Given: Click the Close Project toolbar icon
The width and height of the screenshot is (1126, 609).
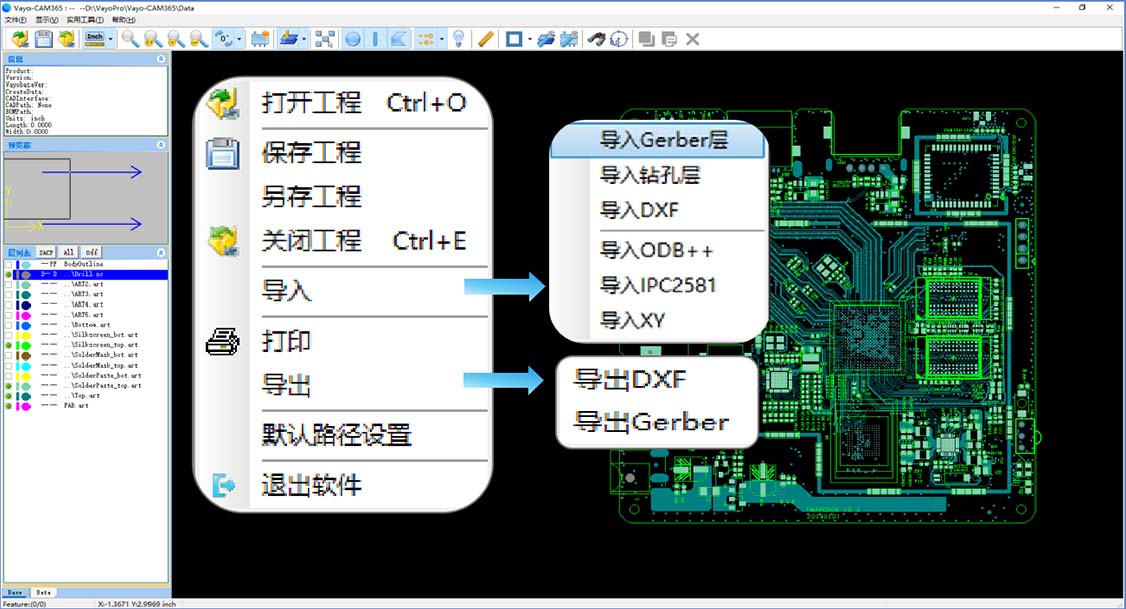Looking at the screenshot, I should tap(67, 39).
